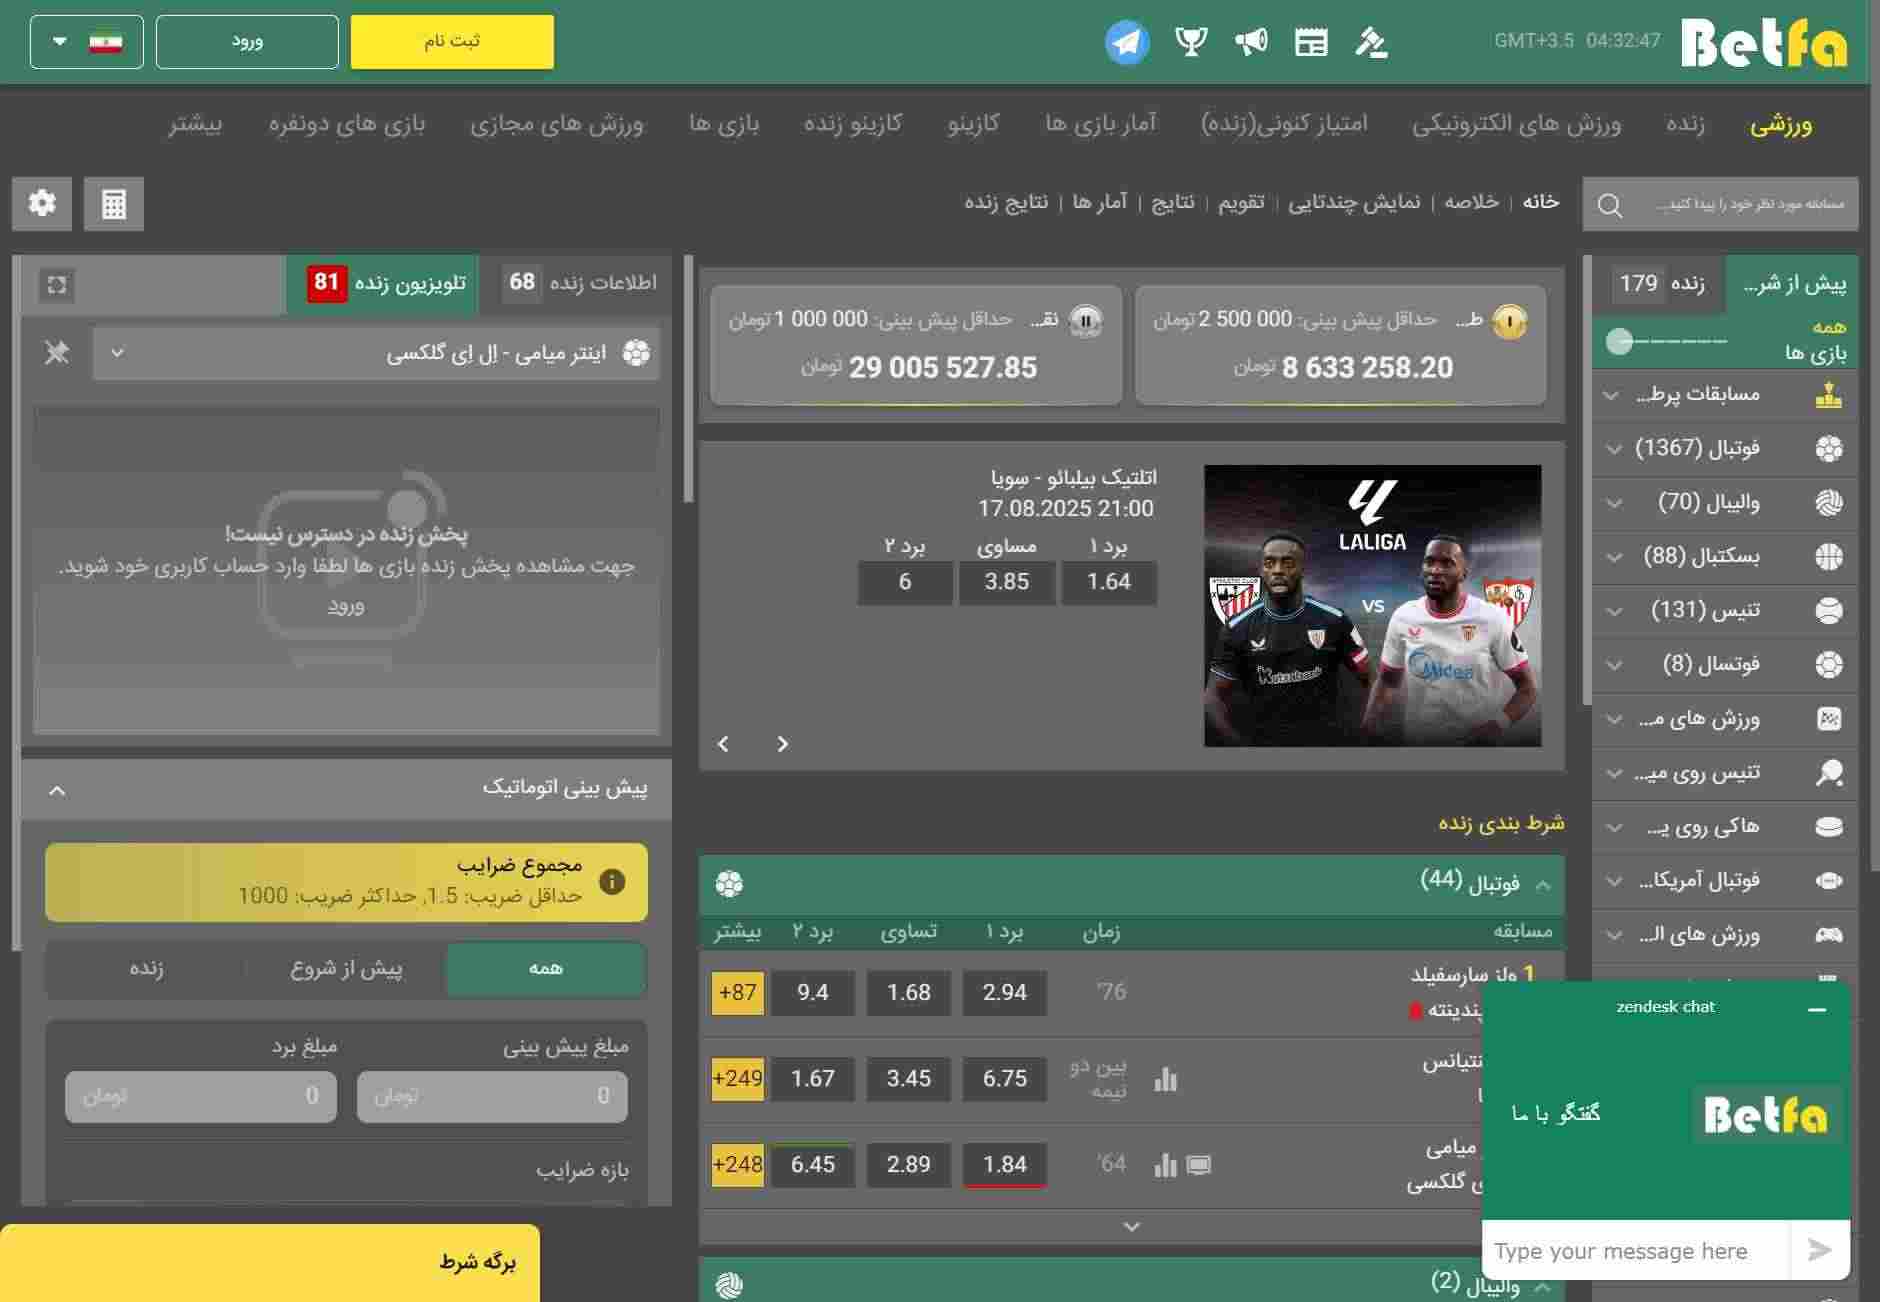Select the زنده filter in auto prediction
The image size is (1880, 1302).
click(146, 968)
